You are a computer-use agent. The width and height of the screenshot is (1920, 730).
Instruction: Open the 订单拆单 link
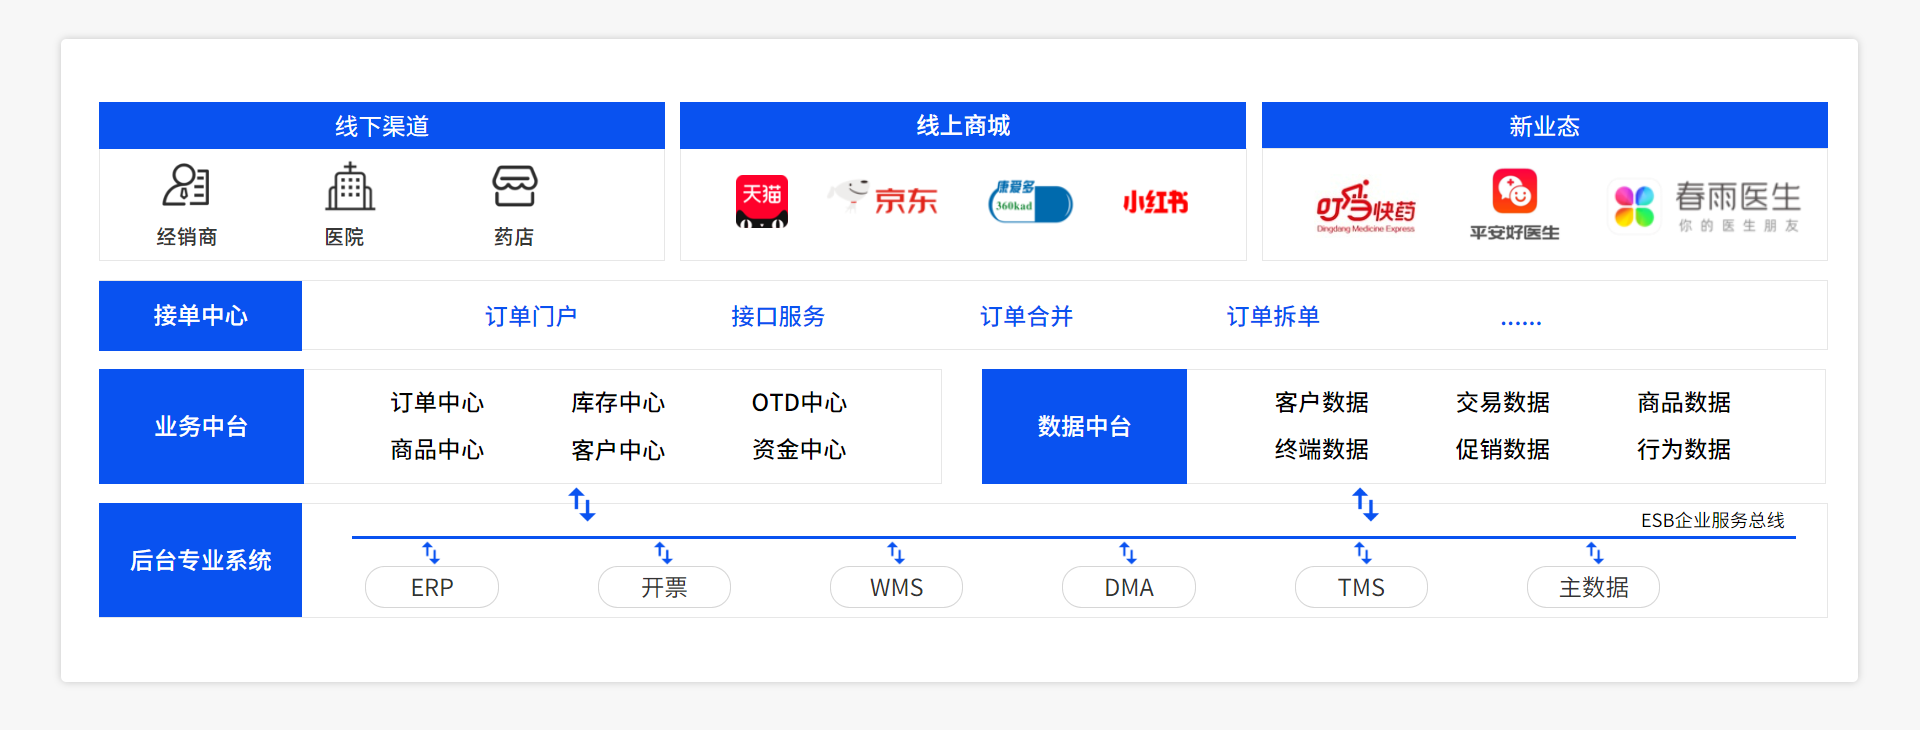tap(1273, 317)
